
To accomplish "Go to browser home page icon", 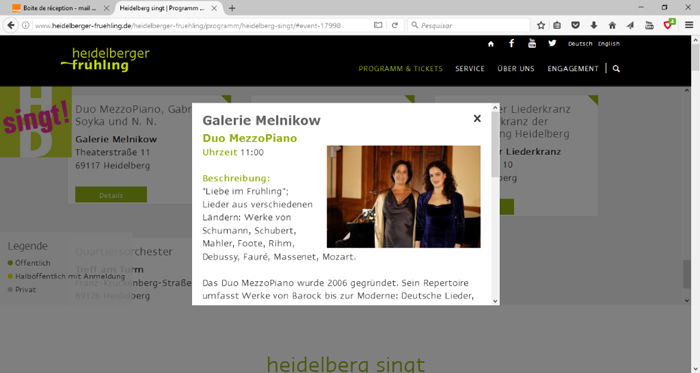I will tap(612, 25).
